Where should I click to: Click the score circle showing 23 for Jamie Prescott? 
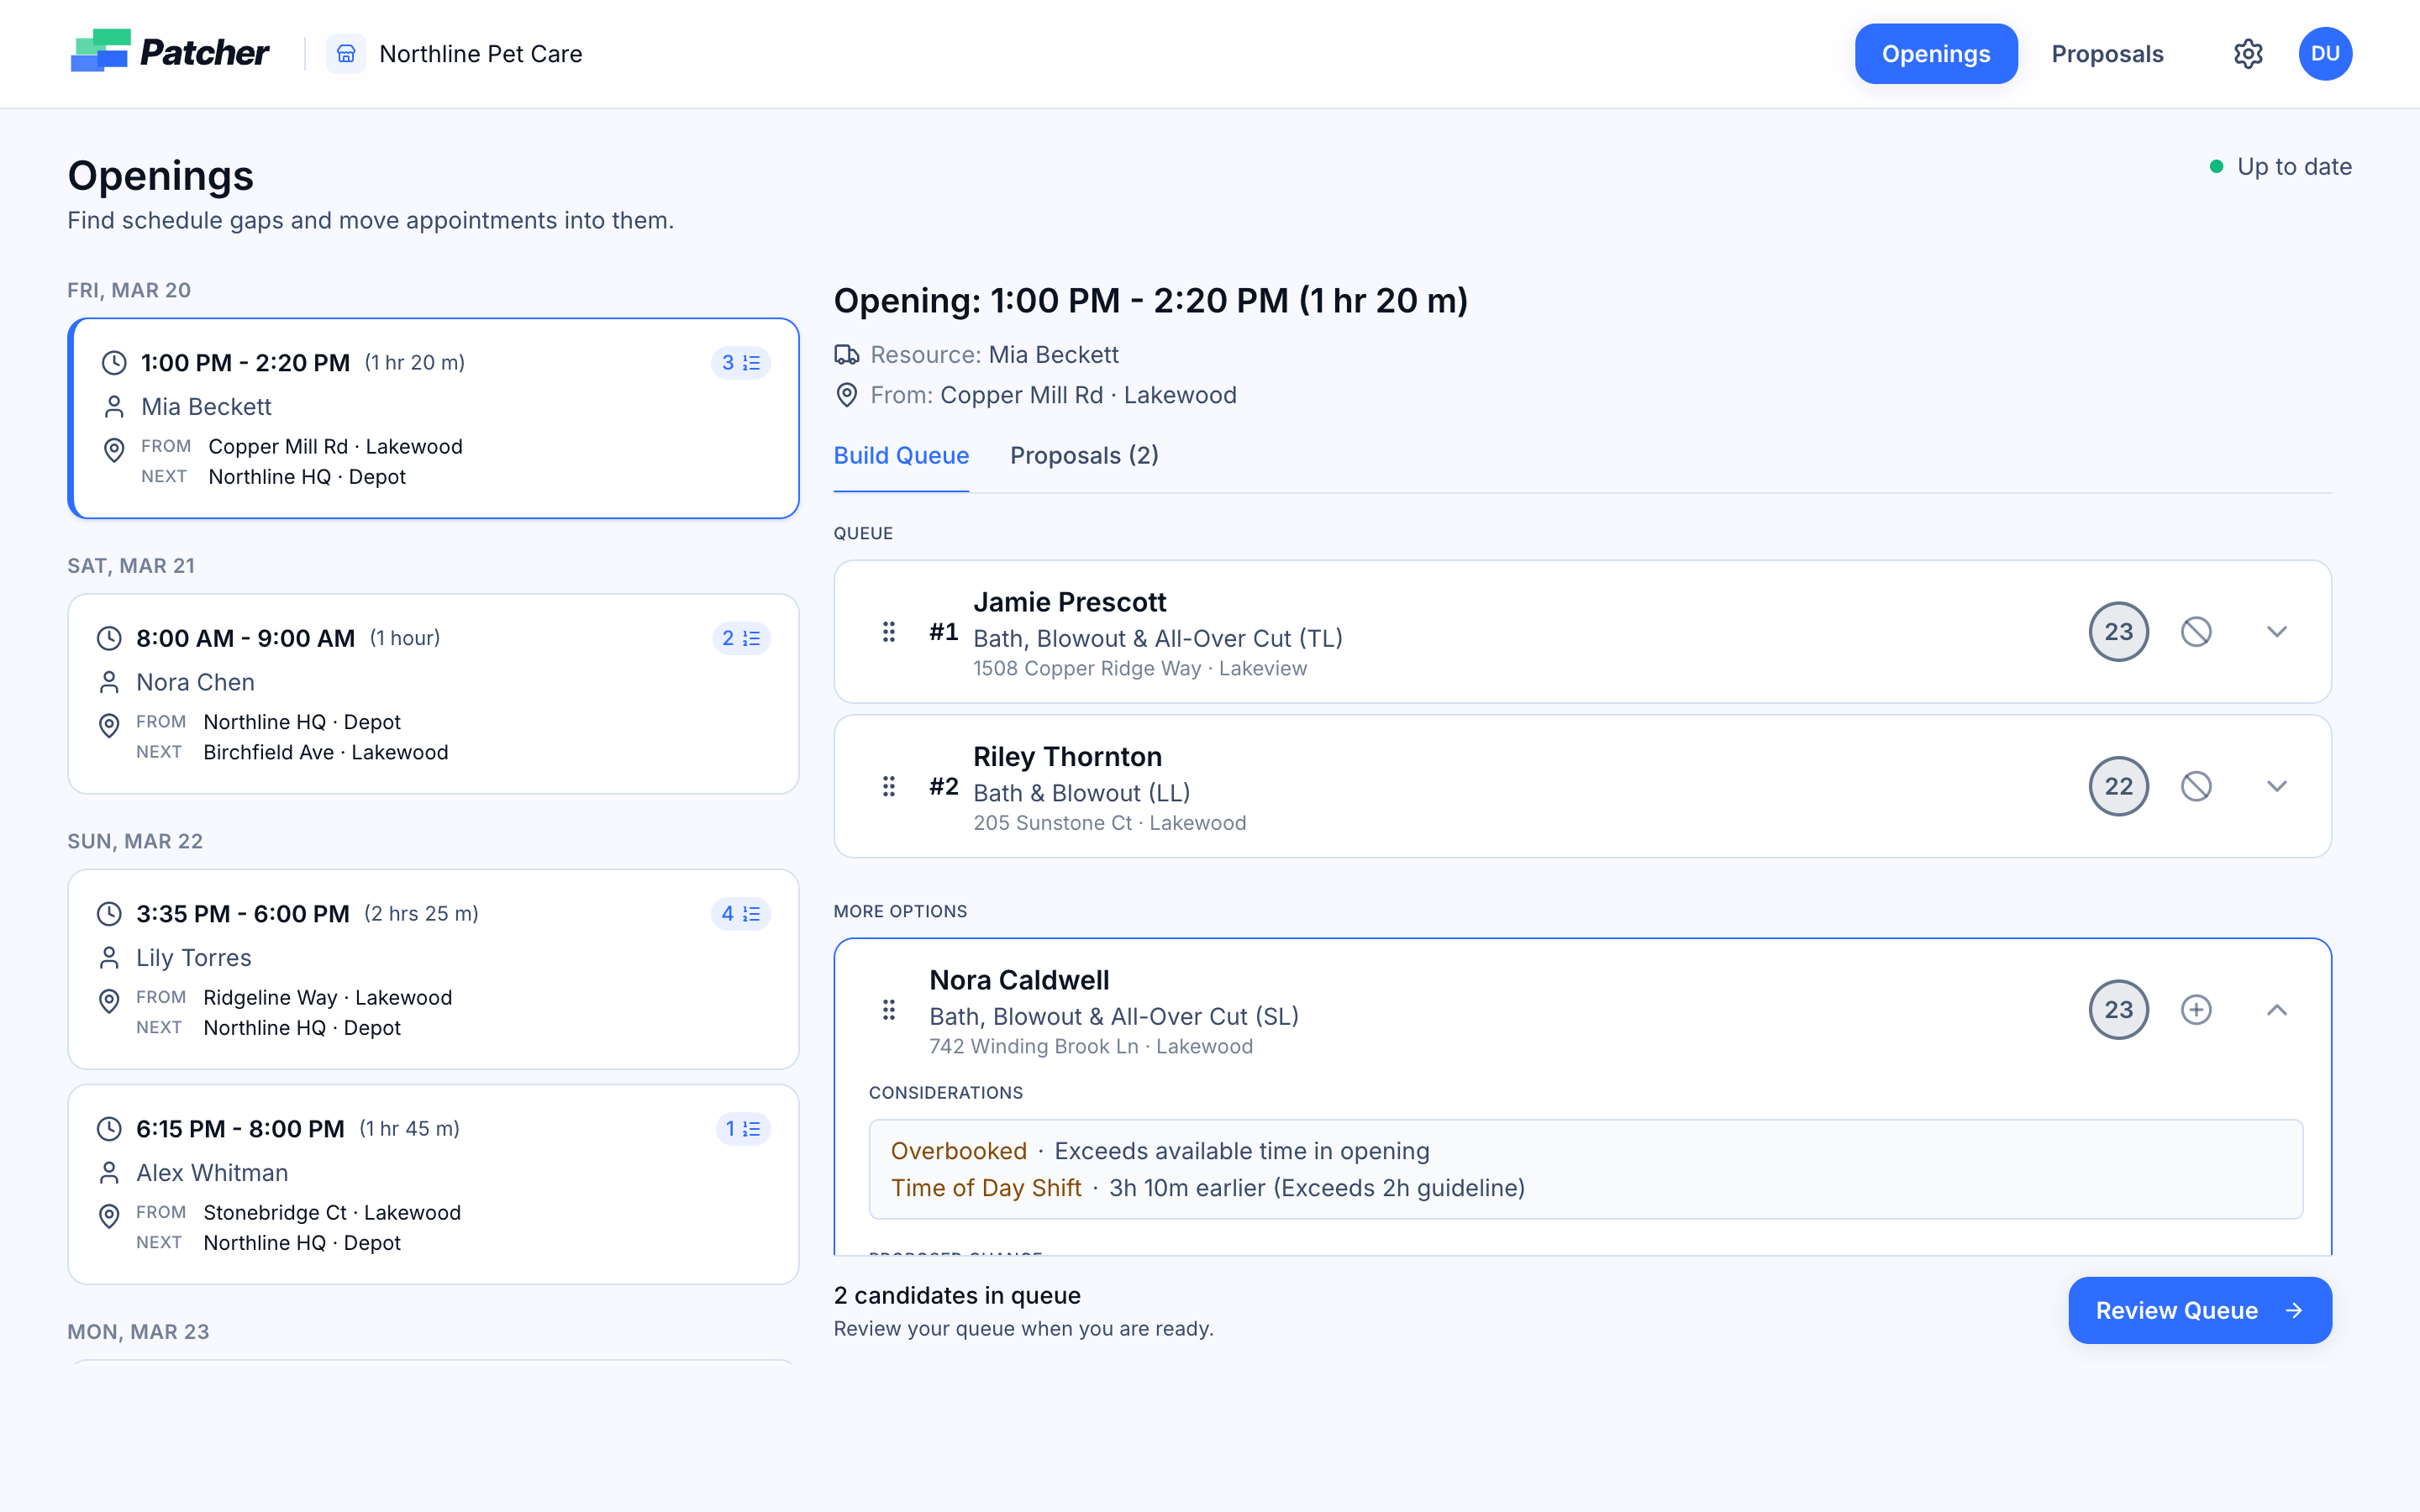point(2118,631)
